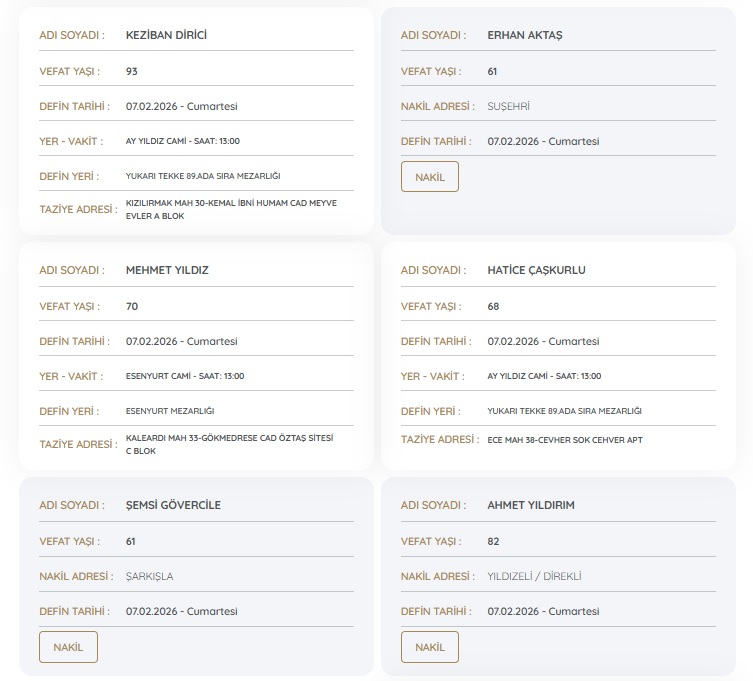Select the name Keziban Dirici
The image size is (753, 681).
pos(166,35)
